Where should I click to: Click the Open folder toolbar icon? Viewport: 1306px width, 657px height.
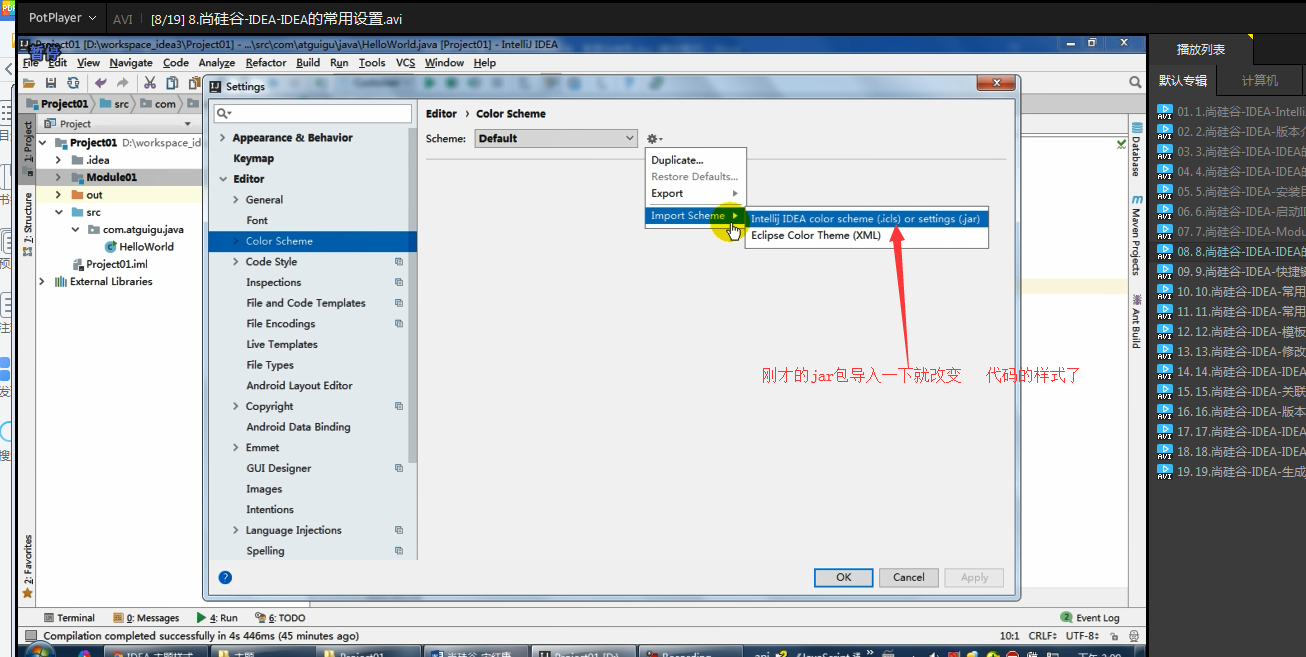tap(29, 83)
